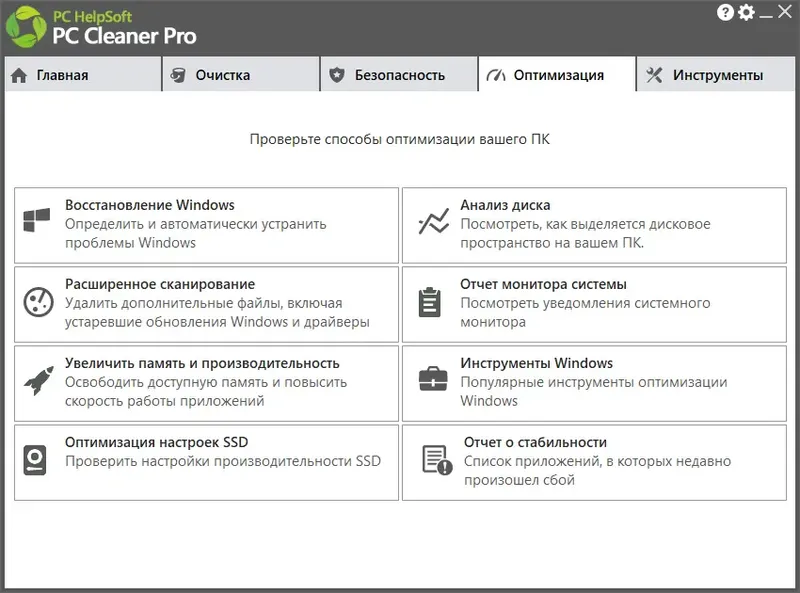The image size is (800, 593).
Task: Go to the Безопасность tab
Action: (399, 75)
